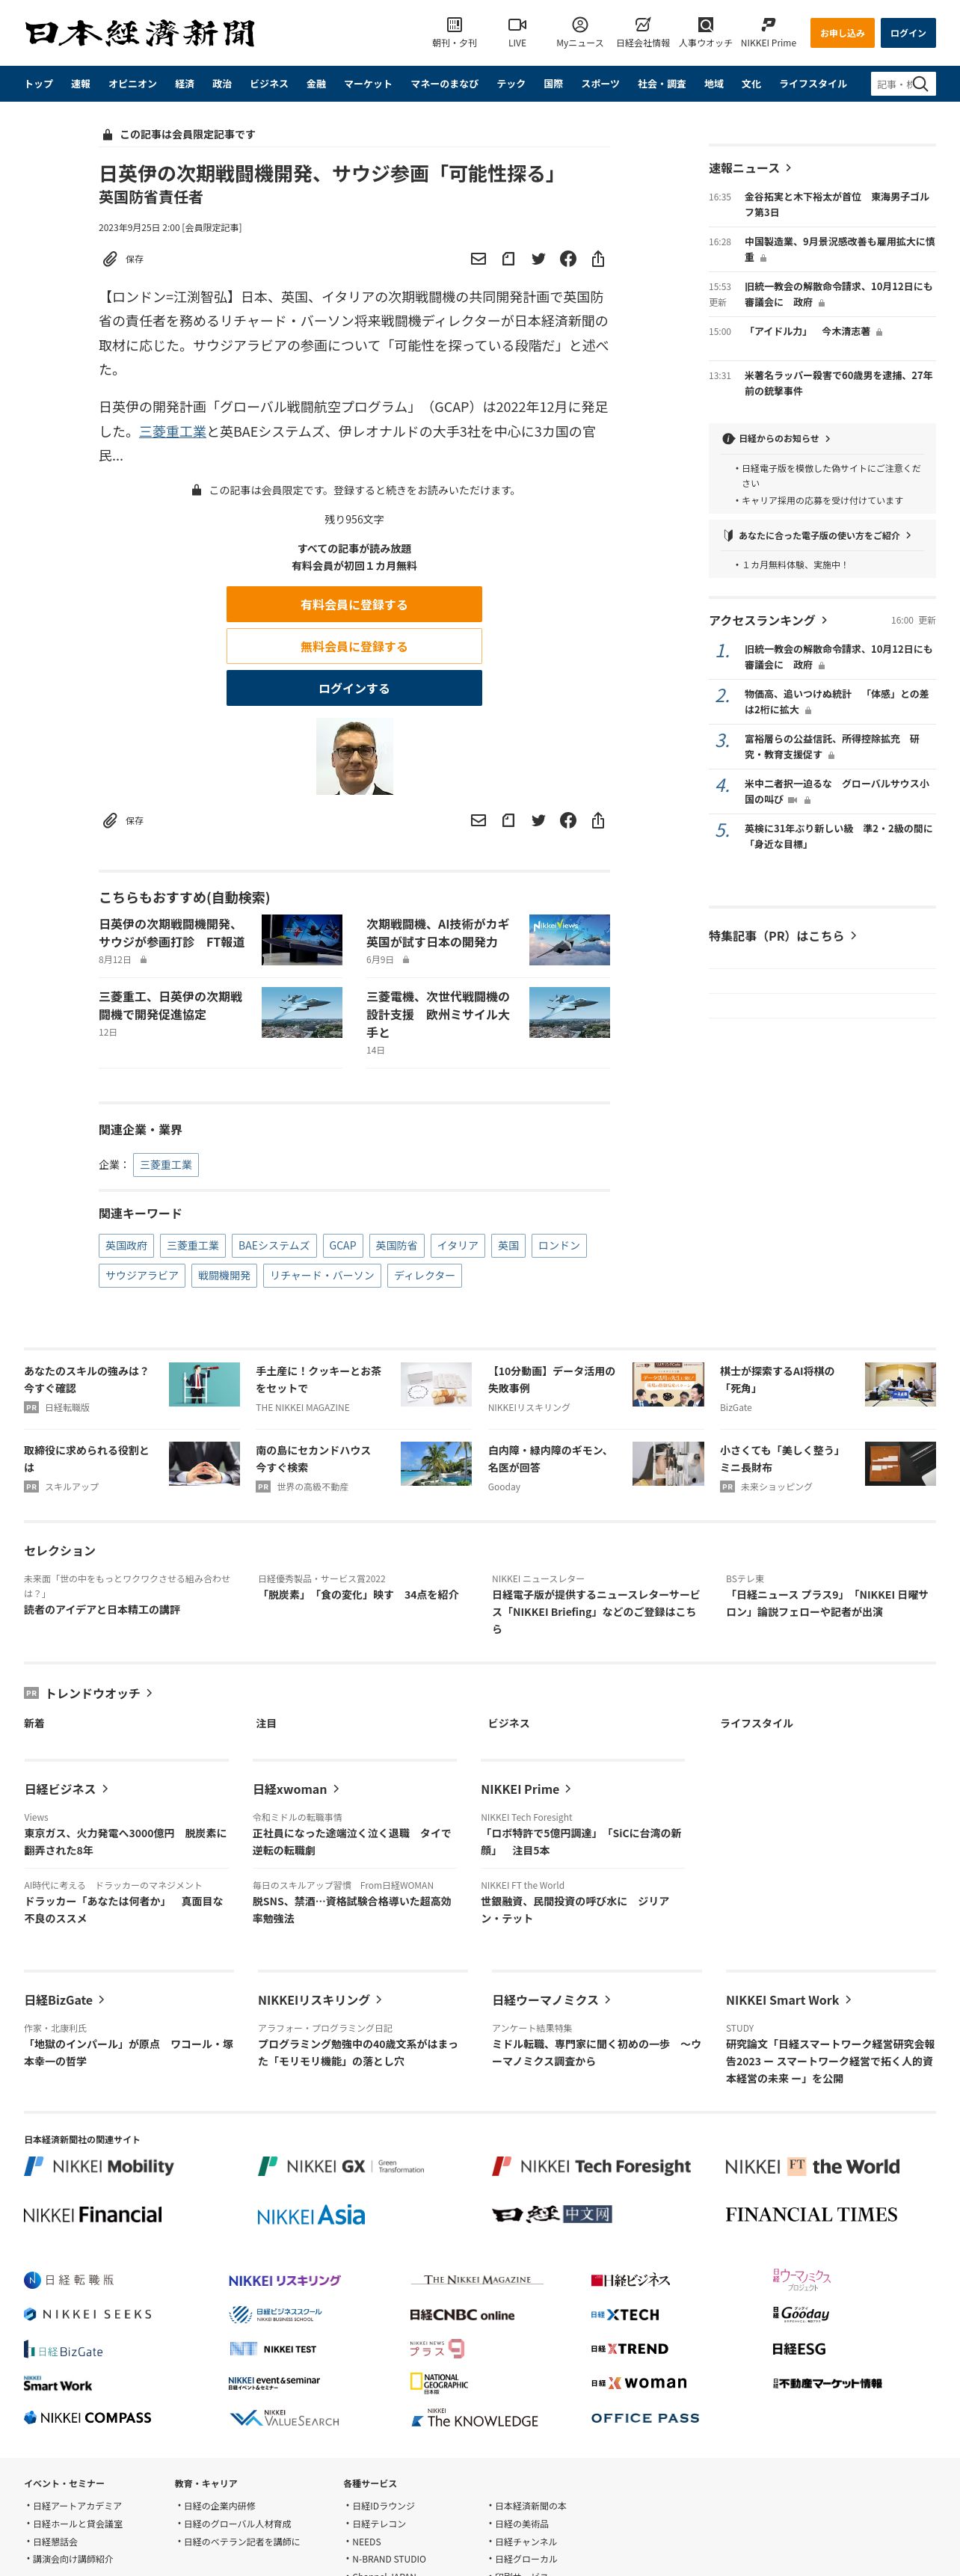
Task: Click the bottom scrap note icon
Action: (x=508, y=820)
